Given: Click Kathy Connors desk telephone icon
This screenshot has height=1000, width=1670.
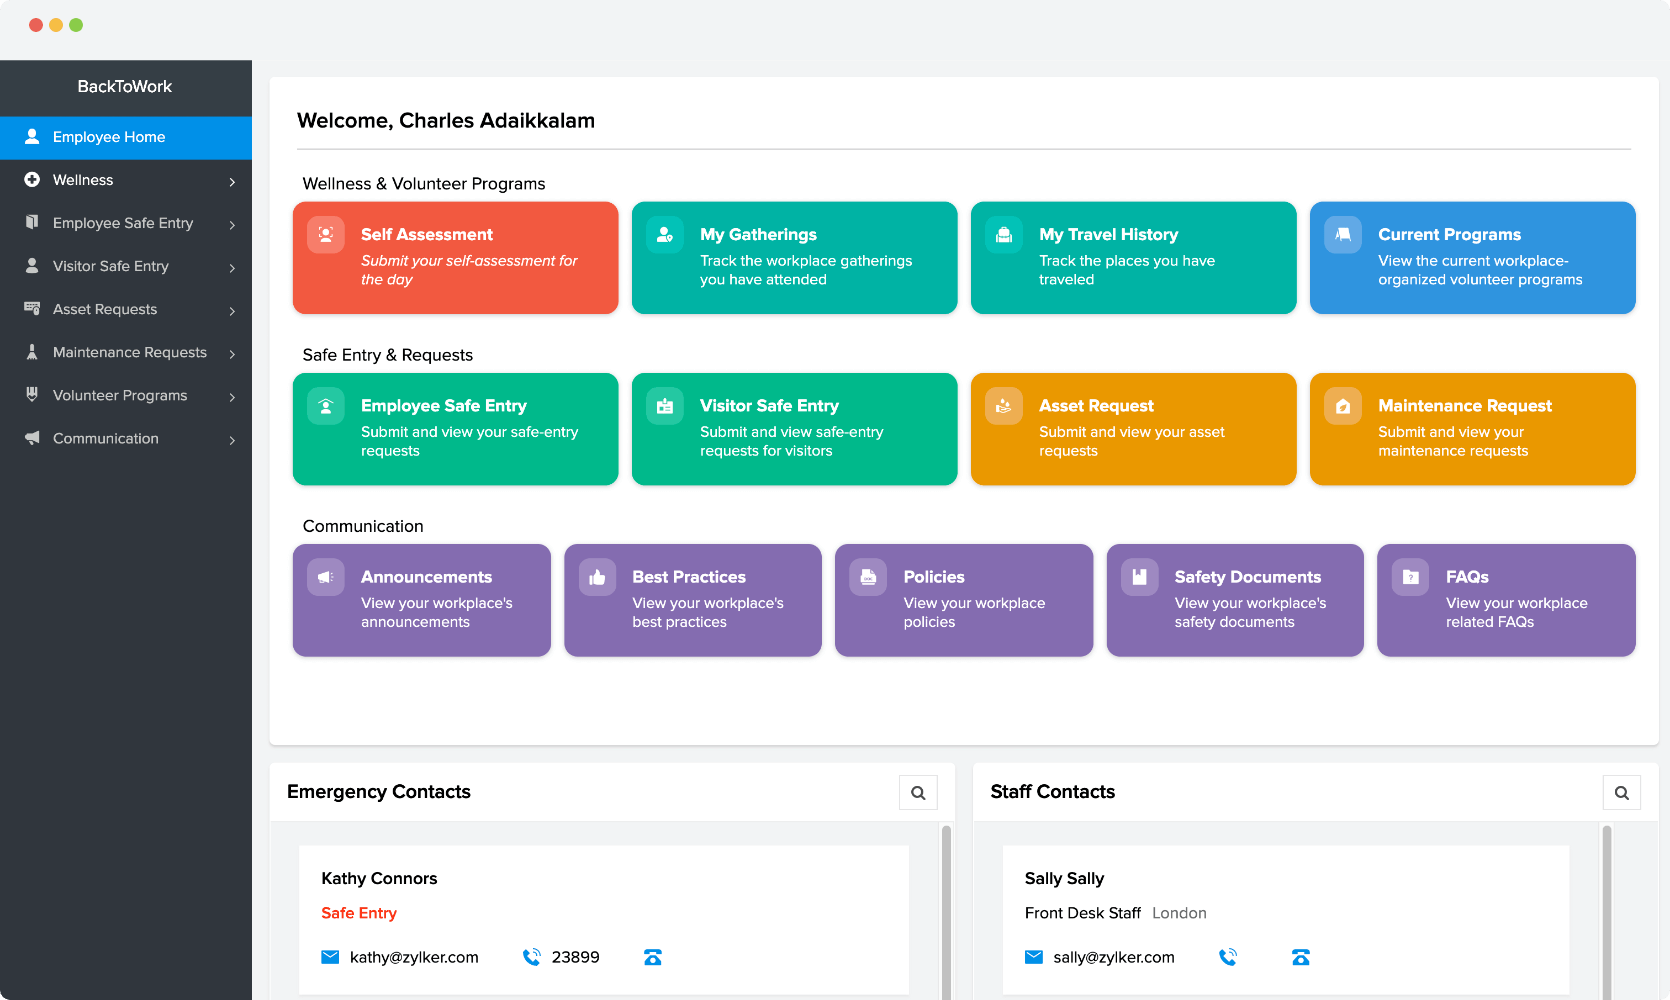Looking at the screenshot, I should [653, 957].
